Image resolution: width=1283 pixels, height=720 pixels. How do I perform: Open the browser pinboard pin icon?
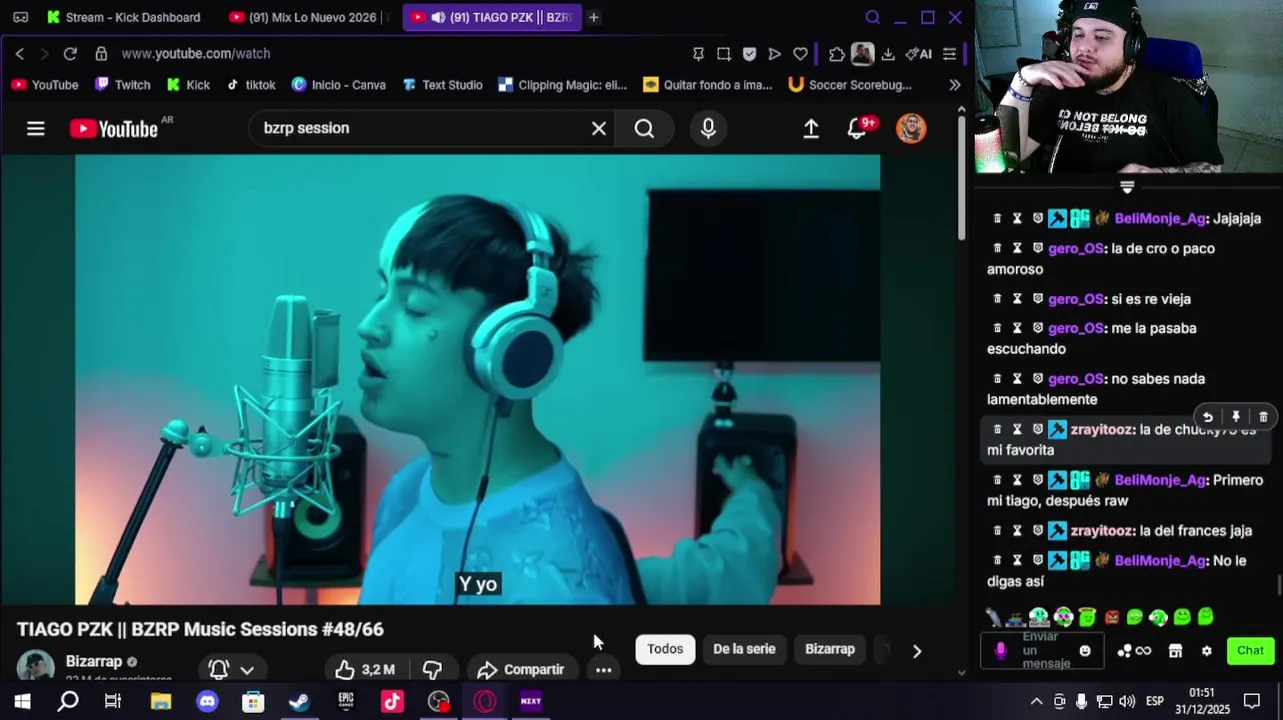(x=698, y=54)
